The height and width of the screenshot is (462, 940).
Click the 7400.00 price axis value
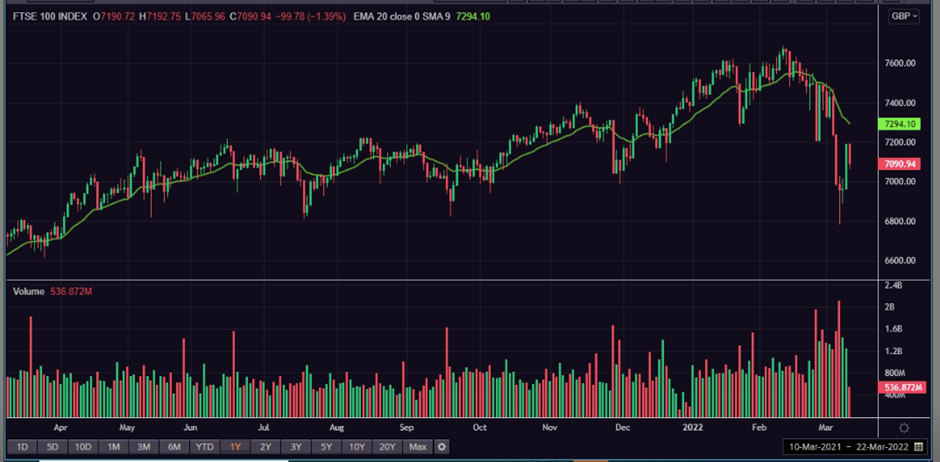coord(900,103)
